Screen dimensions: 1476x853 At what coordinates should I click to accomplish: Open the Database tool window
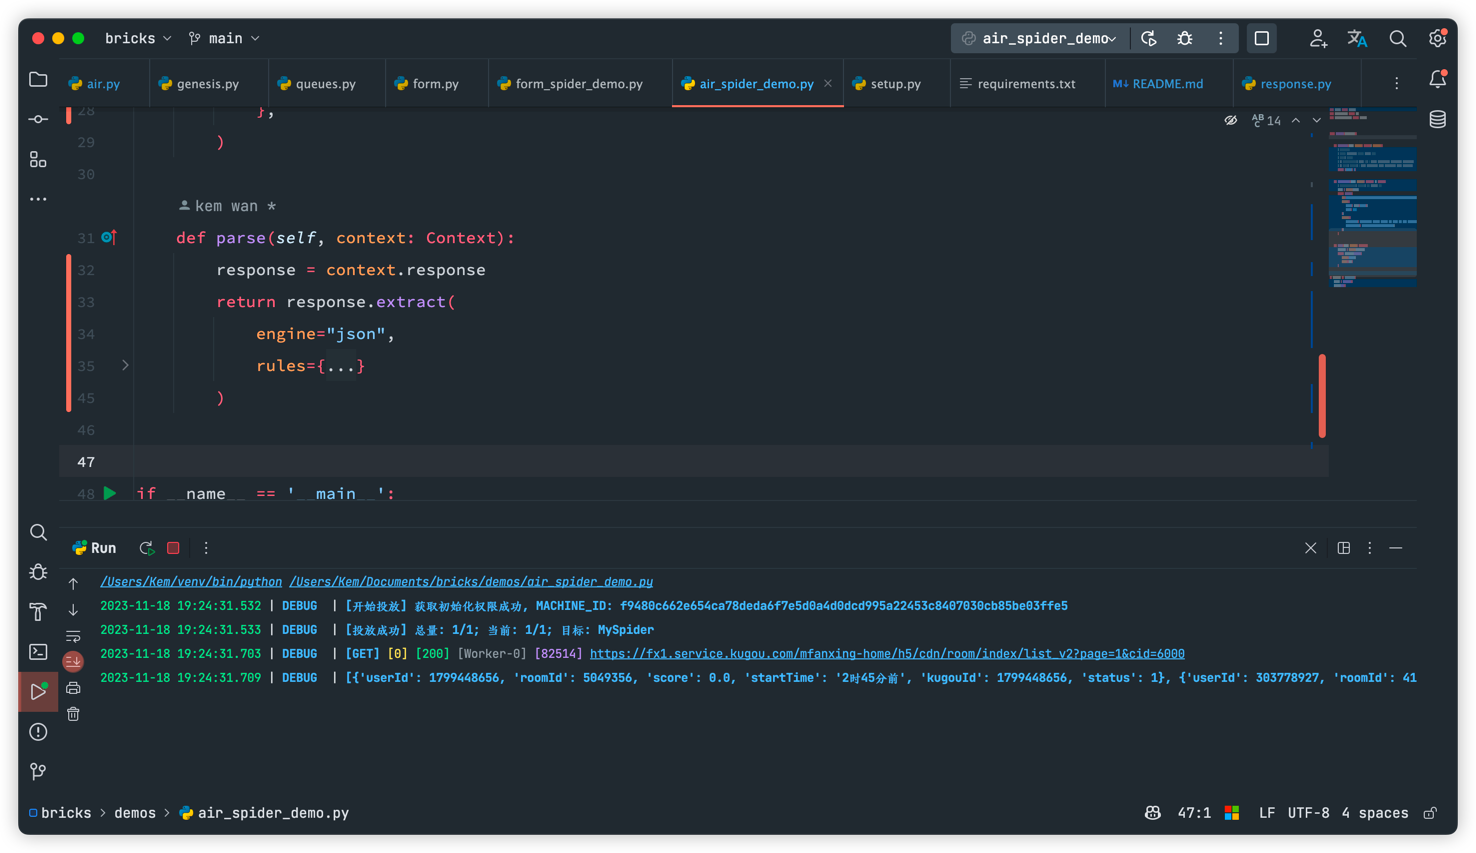click(x=1437, y=119)
